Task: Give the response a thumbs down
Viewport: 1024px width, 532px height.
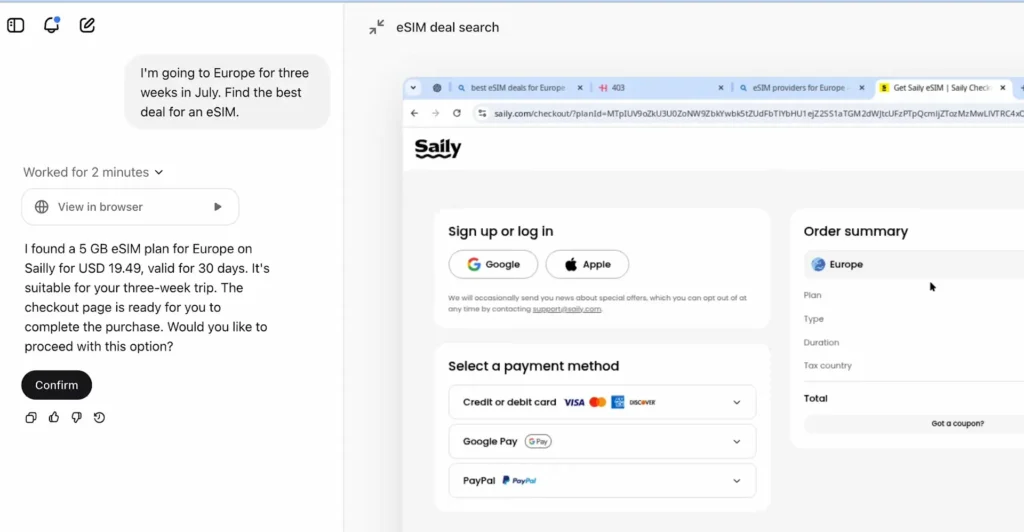Action: 76,417
